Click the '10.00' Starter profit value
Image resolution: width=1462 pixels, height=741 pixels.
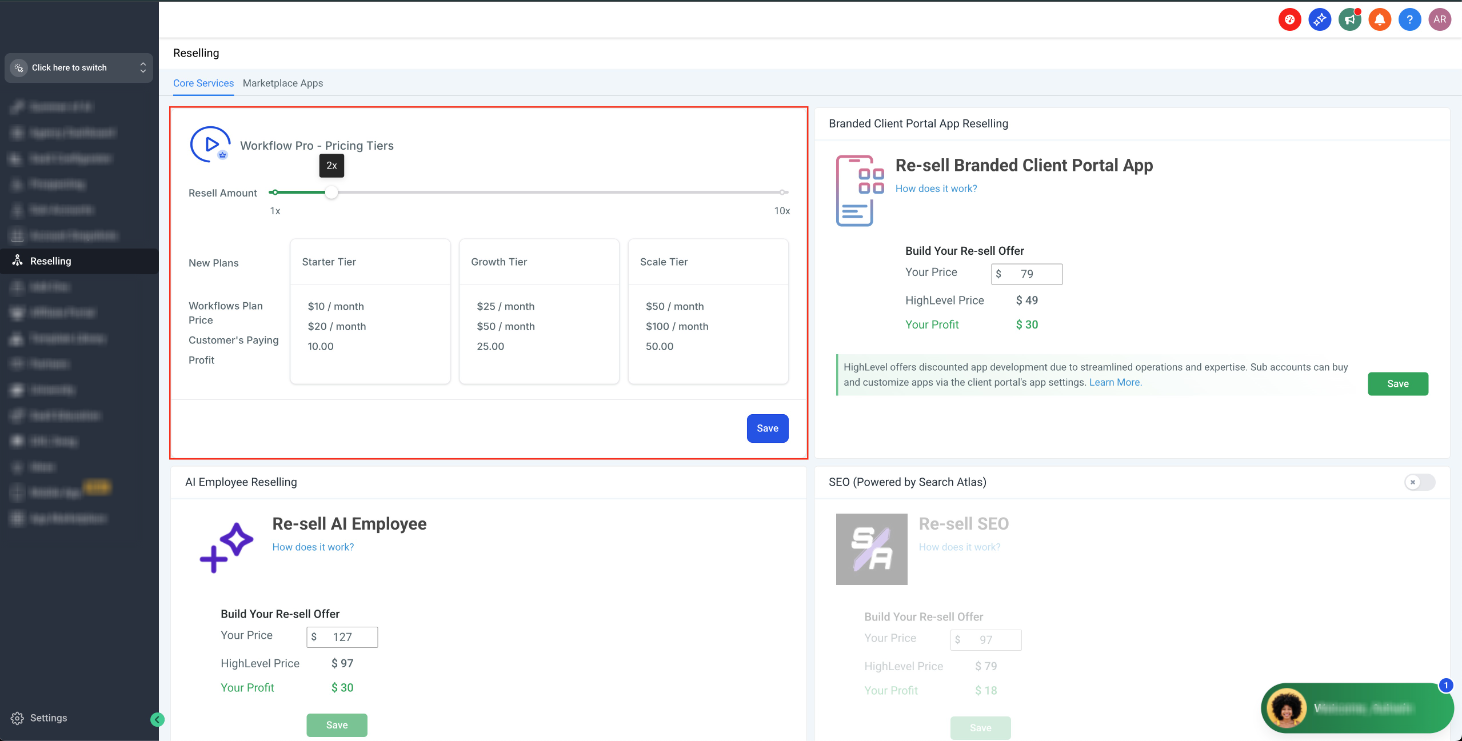pyautogui.click(x=321, y=346)
